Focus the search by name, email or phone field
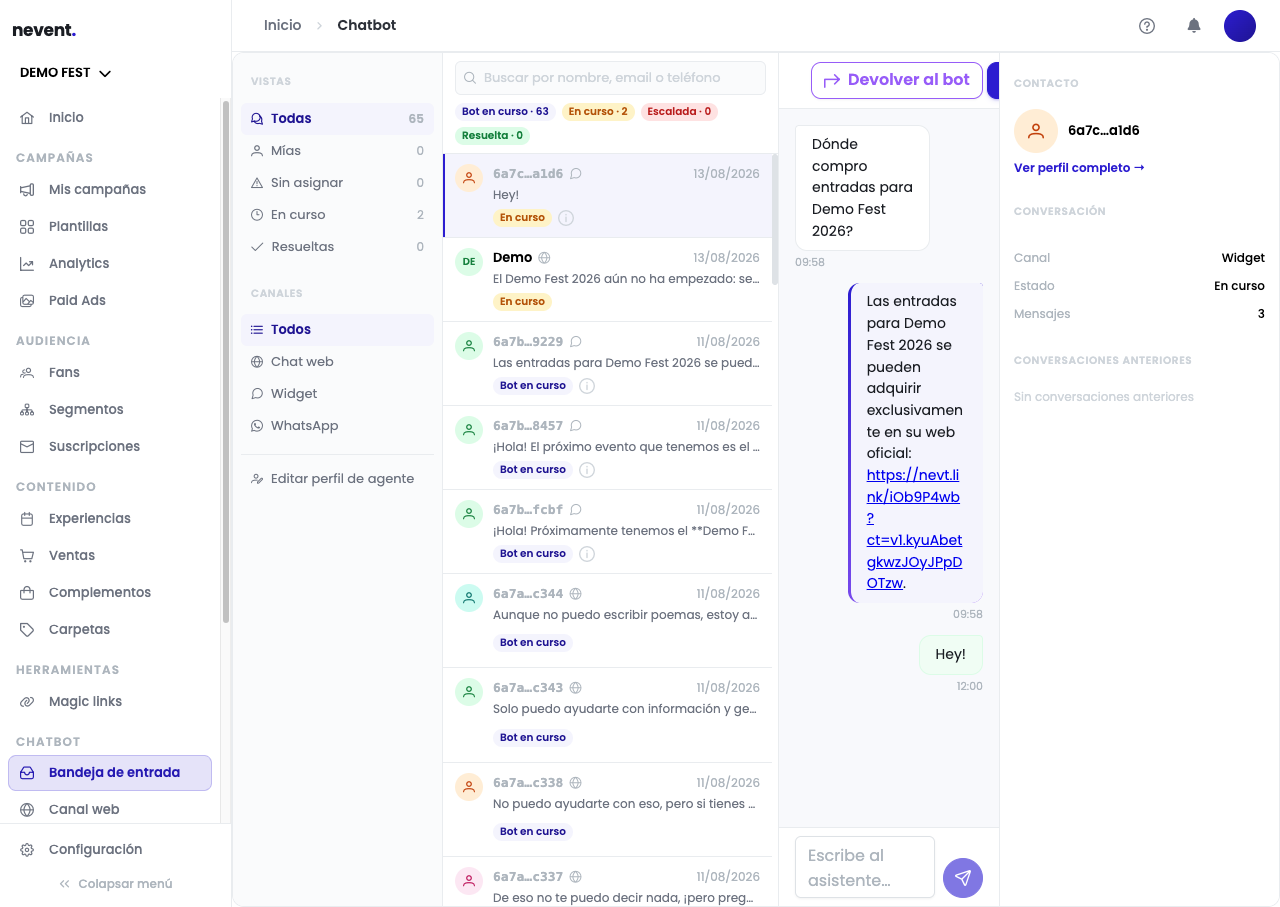 [610, 78]
